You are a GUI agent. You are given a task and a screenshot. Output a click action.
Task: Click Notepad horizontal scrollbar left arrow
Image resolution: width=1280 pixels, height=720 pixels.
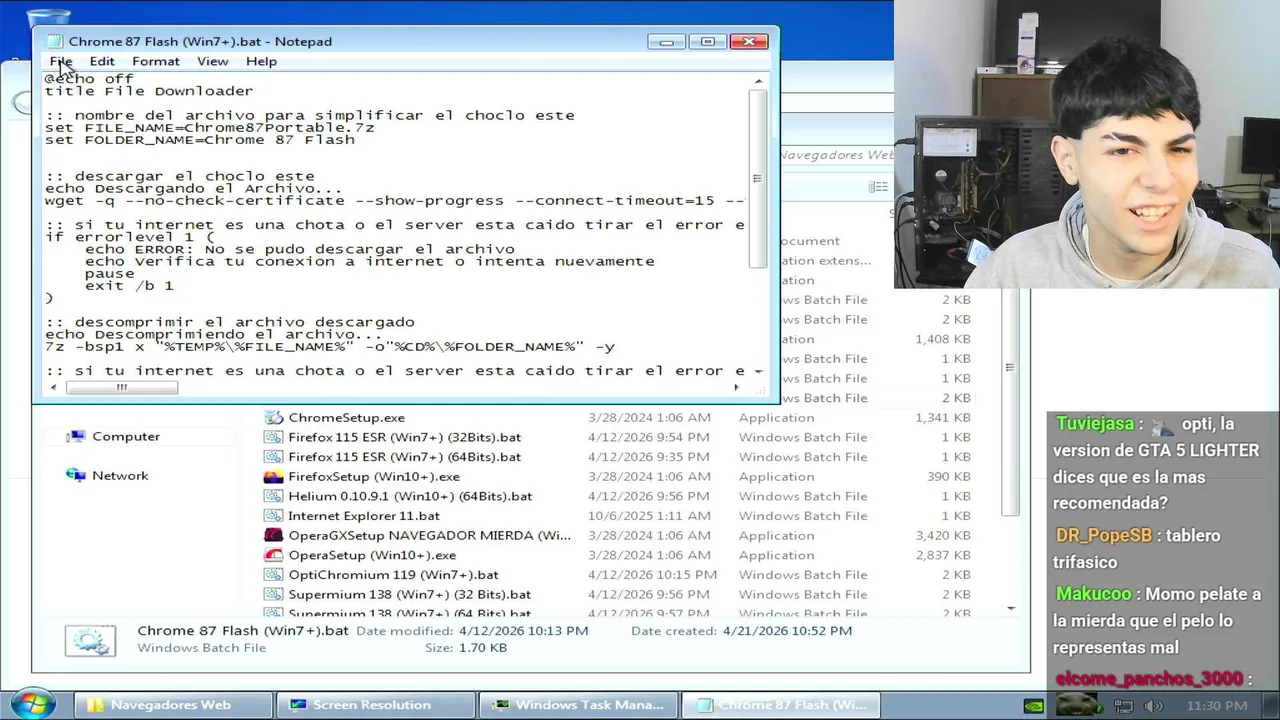pyautogui.click(x=53, y=387)
